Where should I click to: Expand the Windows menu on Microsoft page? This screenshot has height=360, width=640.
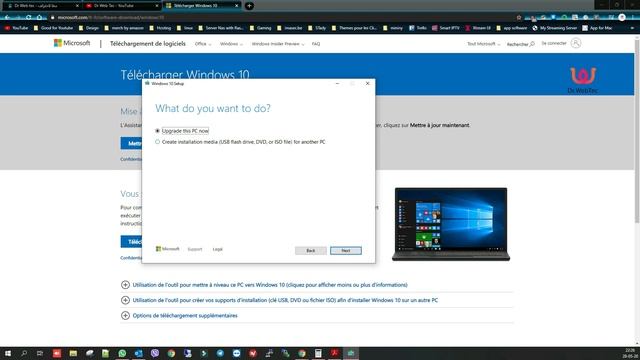pyautogui.click(x=231, y=44)
